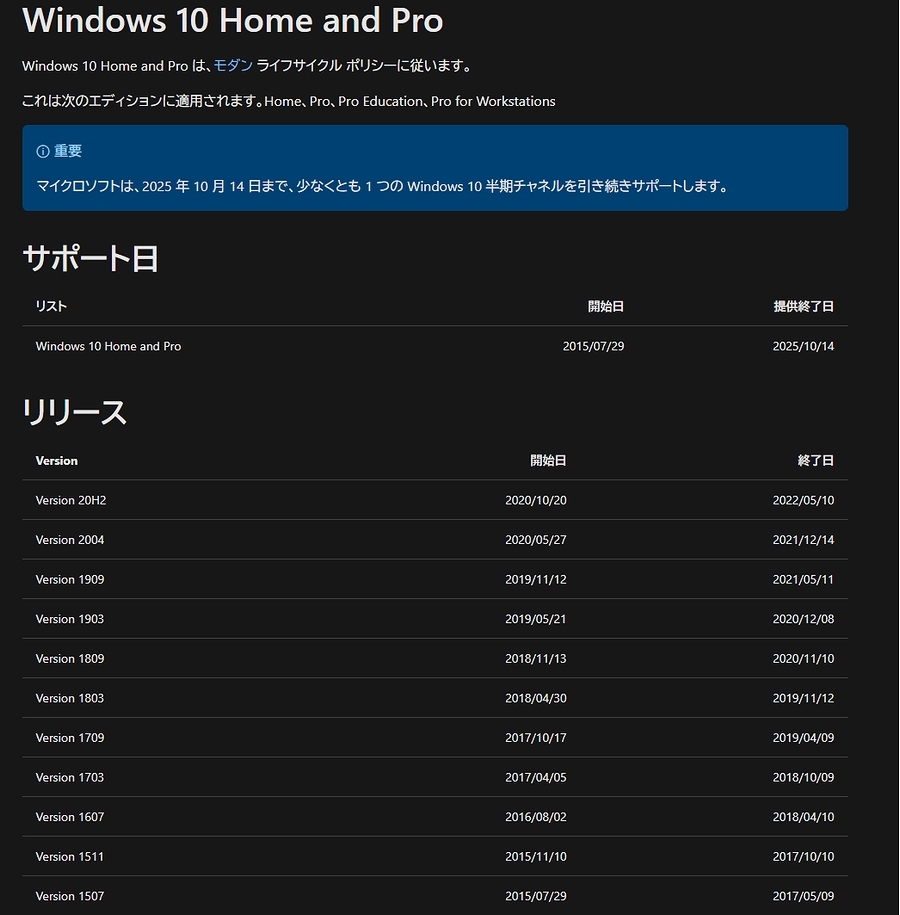Click the Version 1709 row
Screen dimensions: 900x915
coord(435,738)
